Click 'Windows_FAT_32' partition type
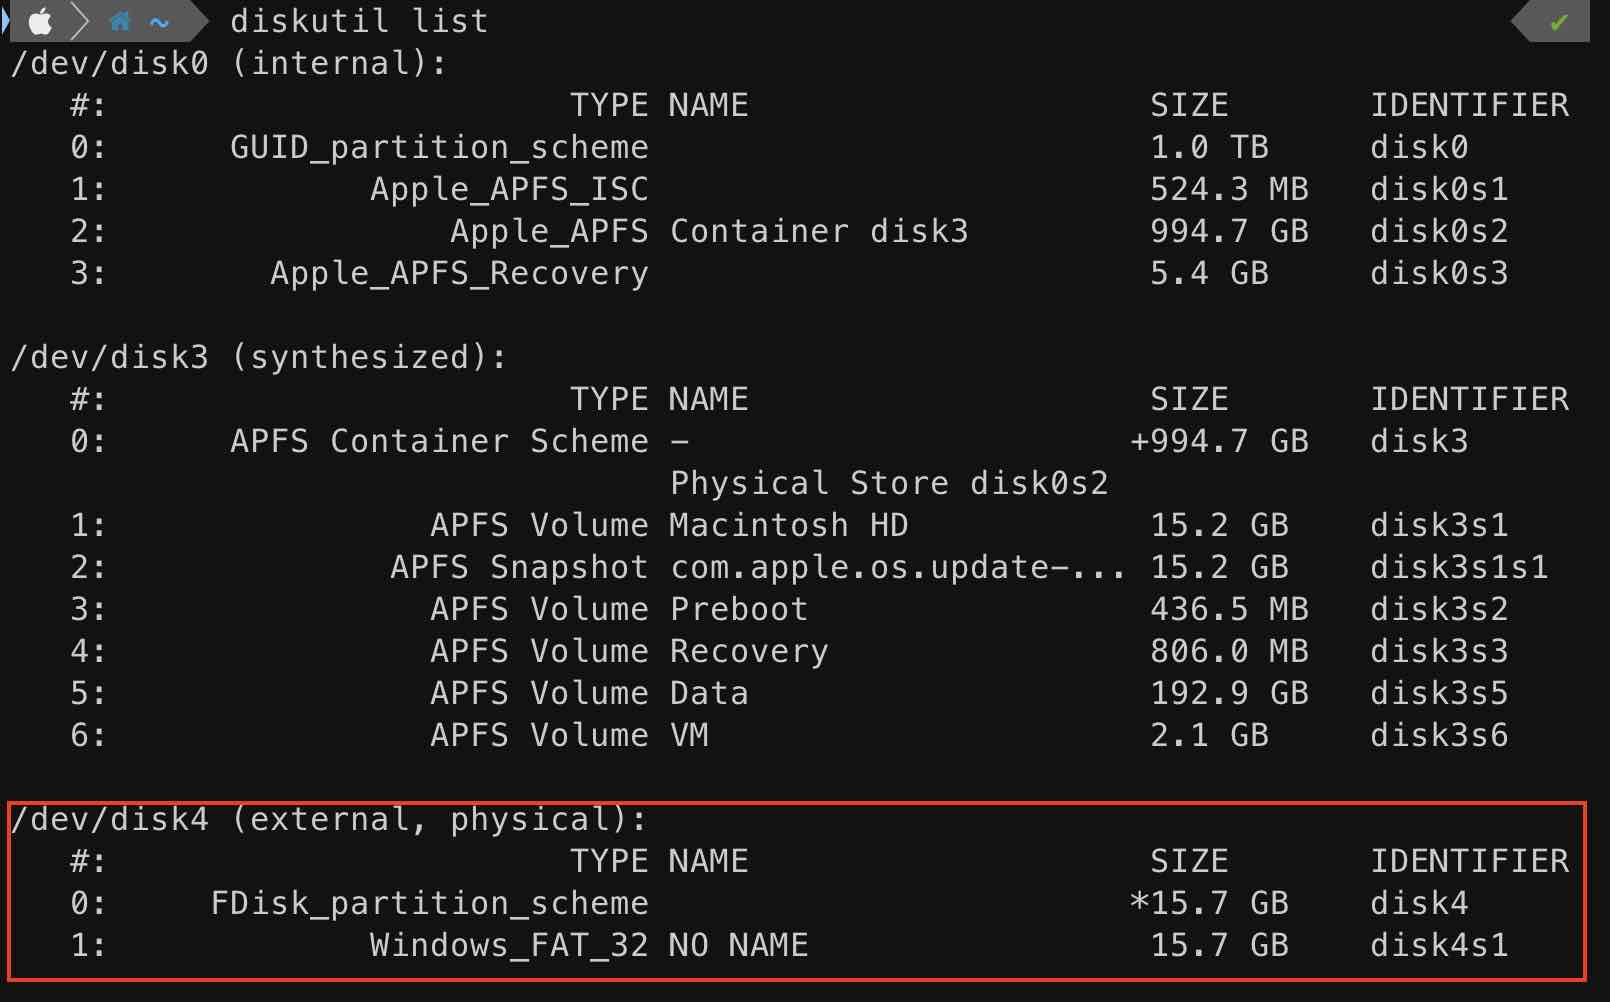The width and height of the screenshot is (1610, 1002). point(509,945)
